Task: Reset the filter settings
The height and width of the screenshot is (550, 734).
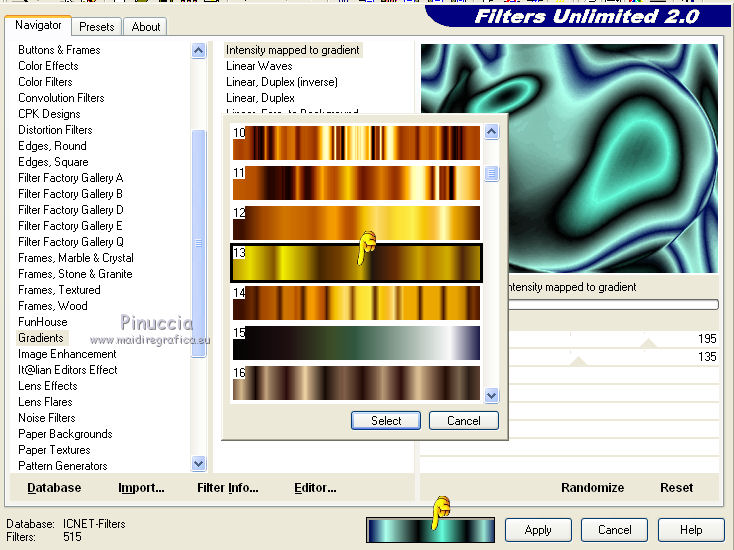Action: (x=676, y=488)
